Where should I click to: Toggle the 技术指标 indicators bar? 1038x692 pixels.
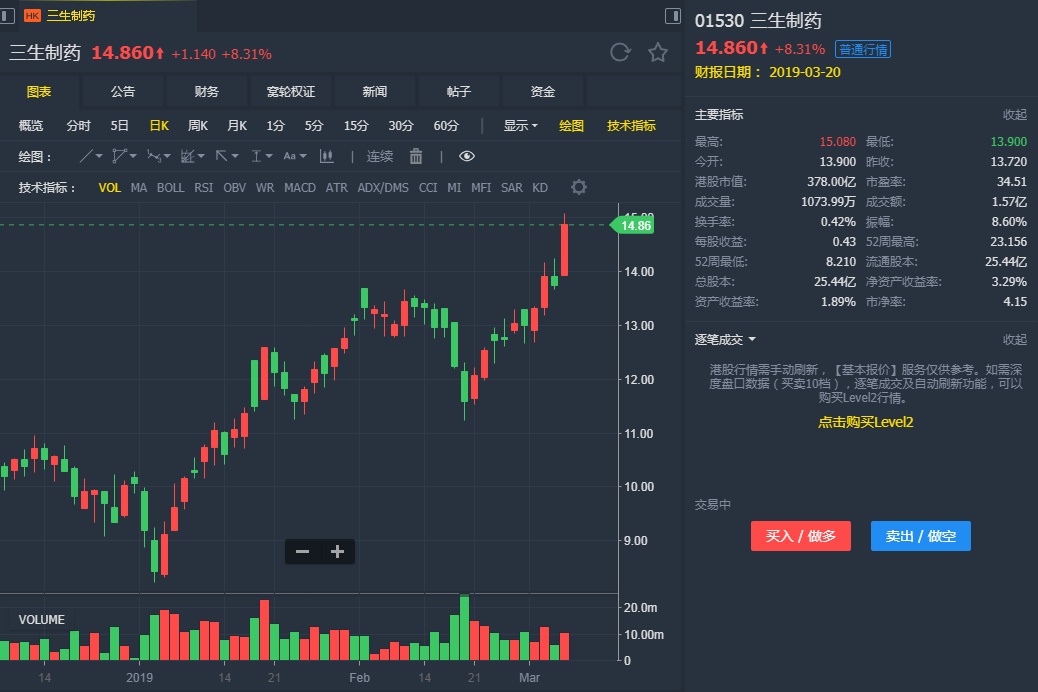pos(631,126)
